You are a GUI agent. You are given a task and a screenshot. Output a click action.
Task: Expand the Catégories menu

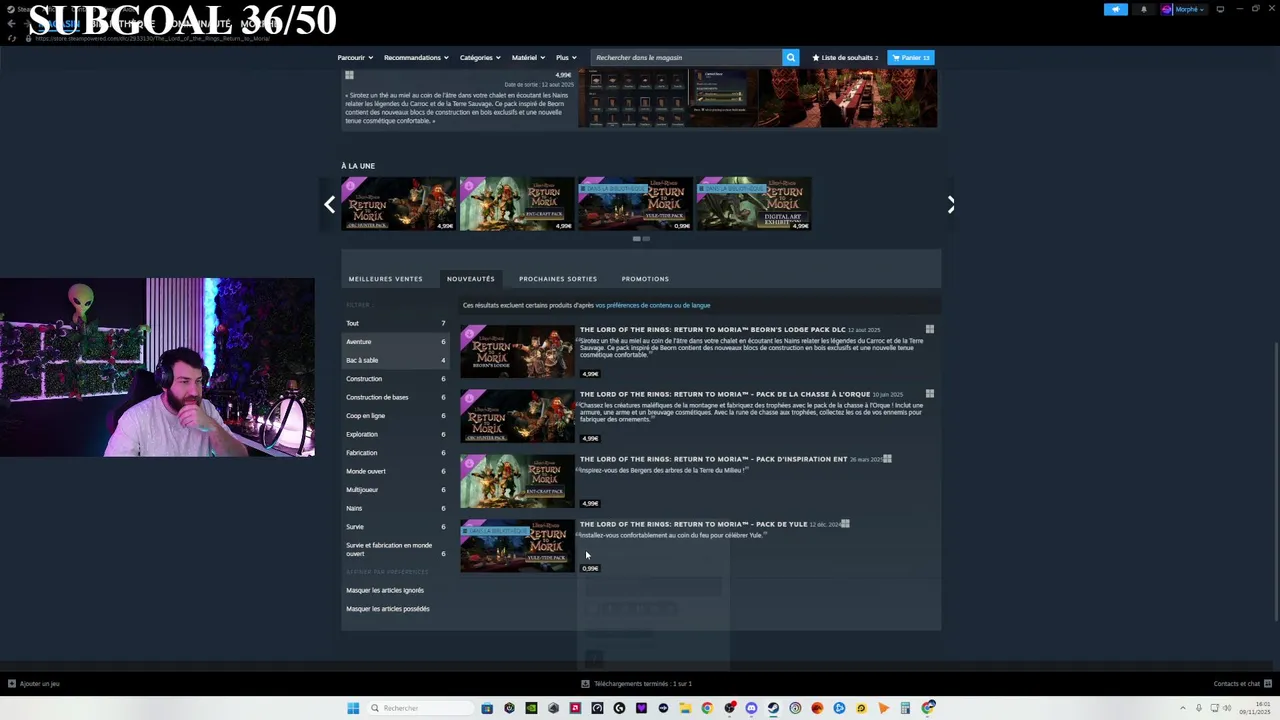480,57
